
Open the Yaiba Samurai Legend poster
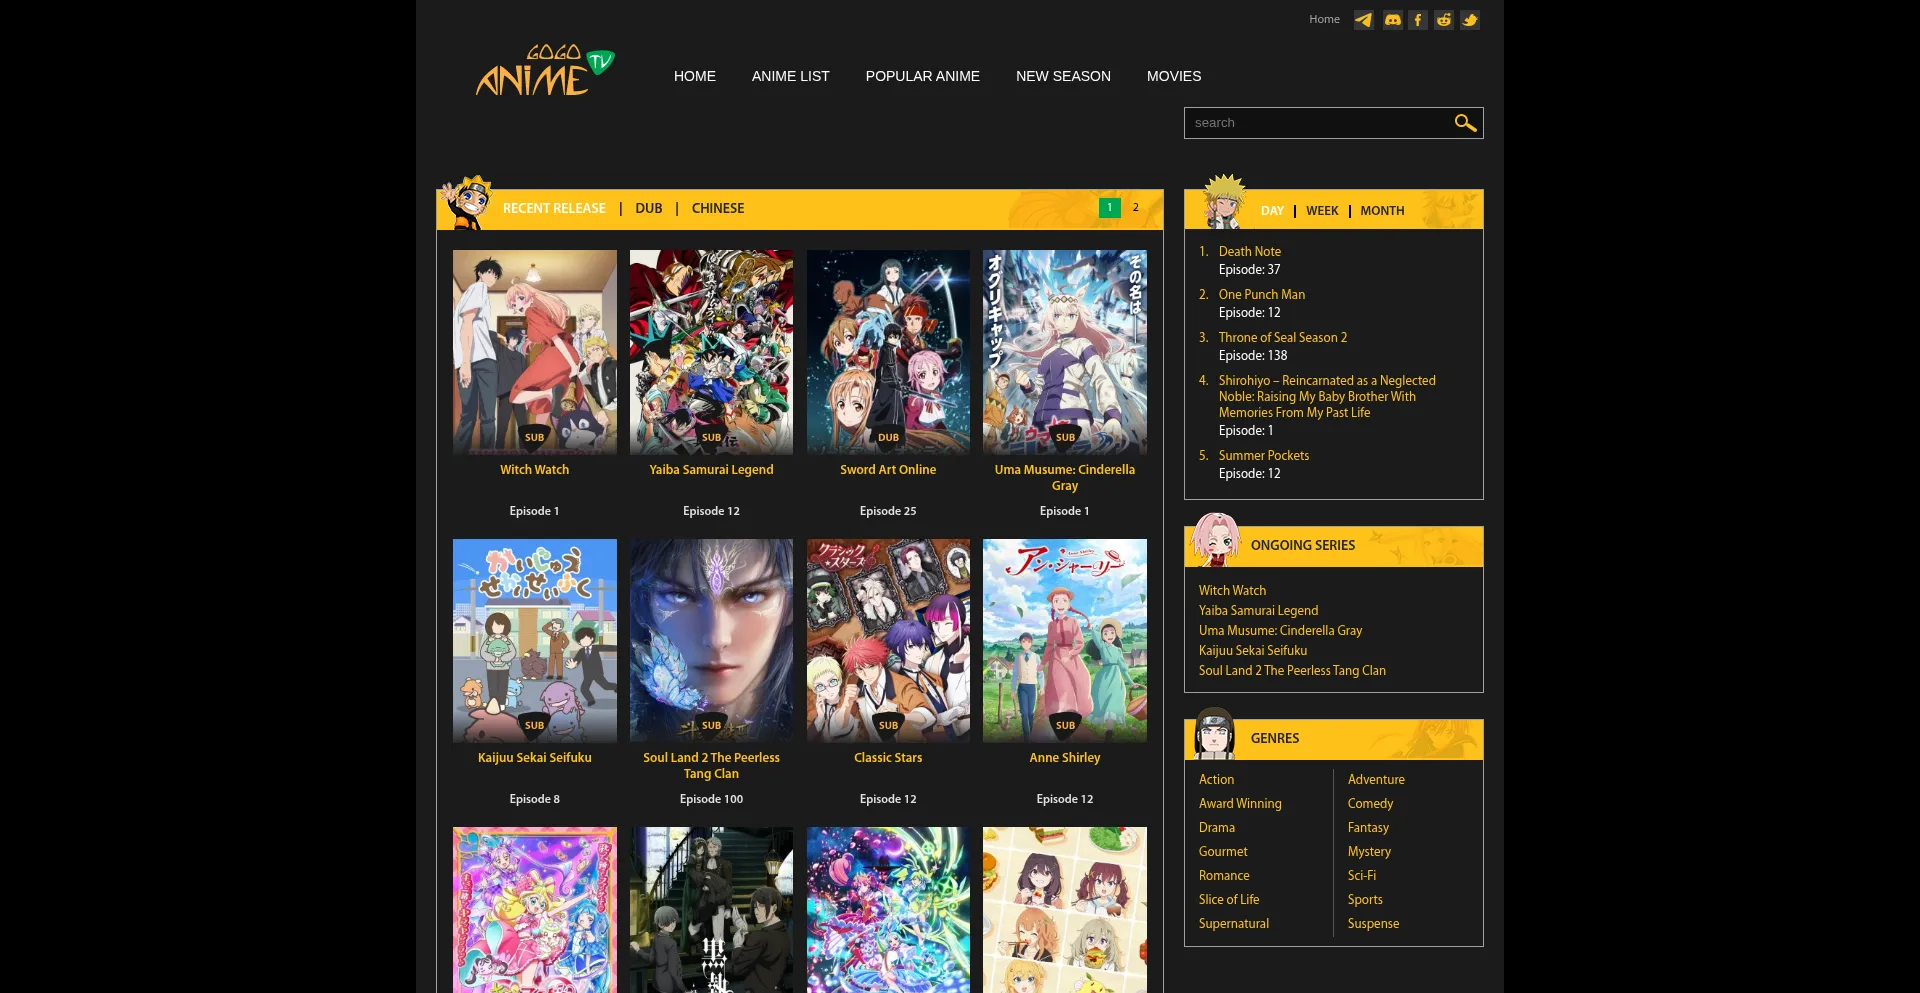[711, 352]
